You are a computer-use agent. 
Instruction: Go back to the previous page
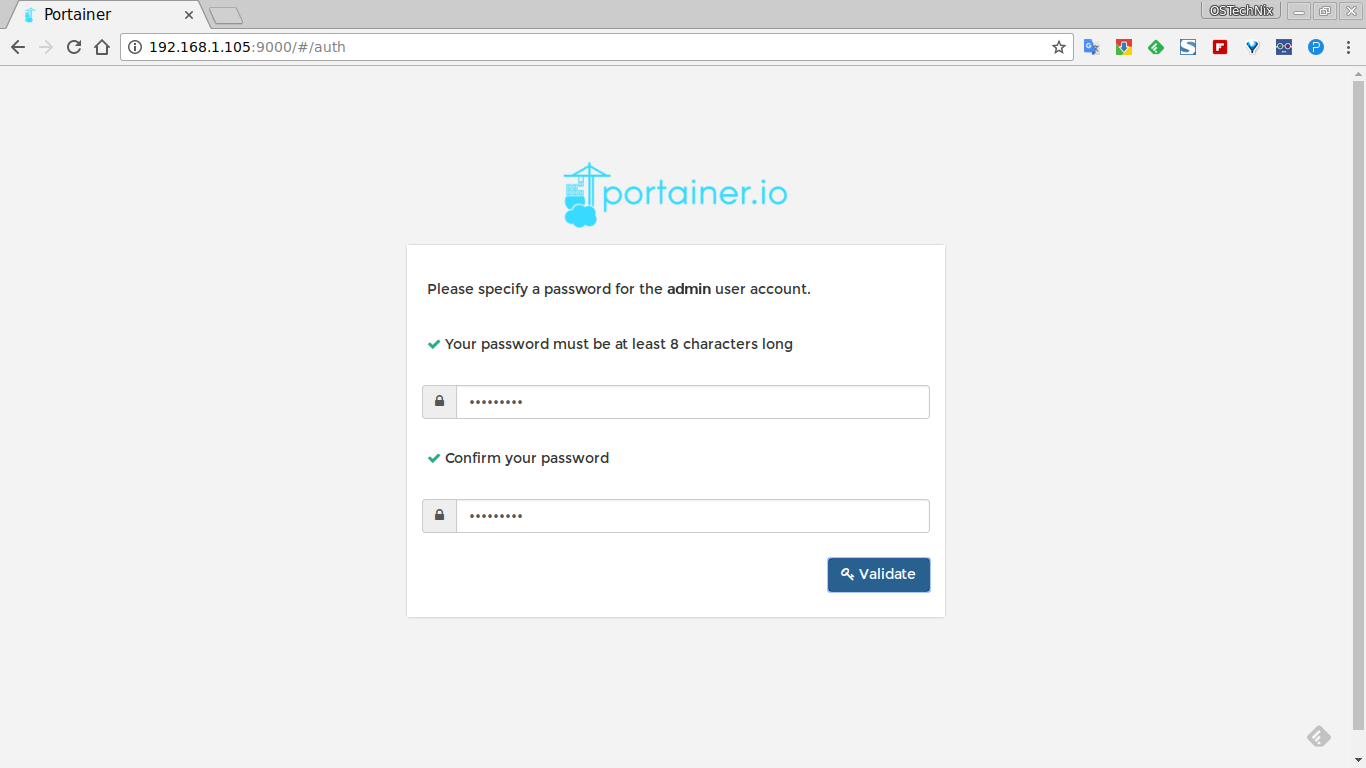coord(18,47)
